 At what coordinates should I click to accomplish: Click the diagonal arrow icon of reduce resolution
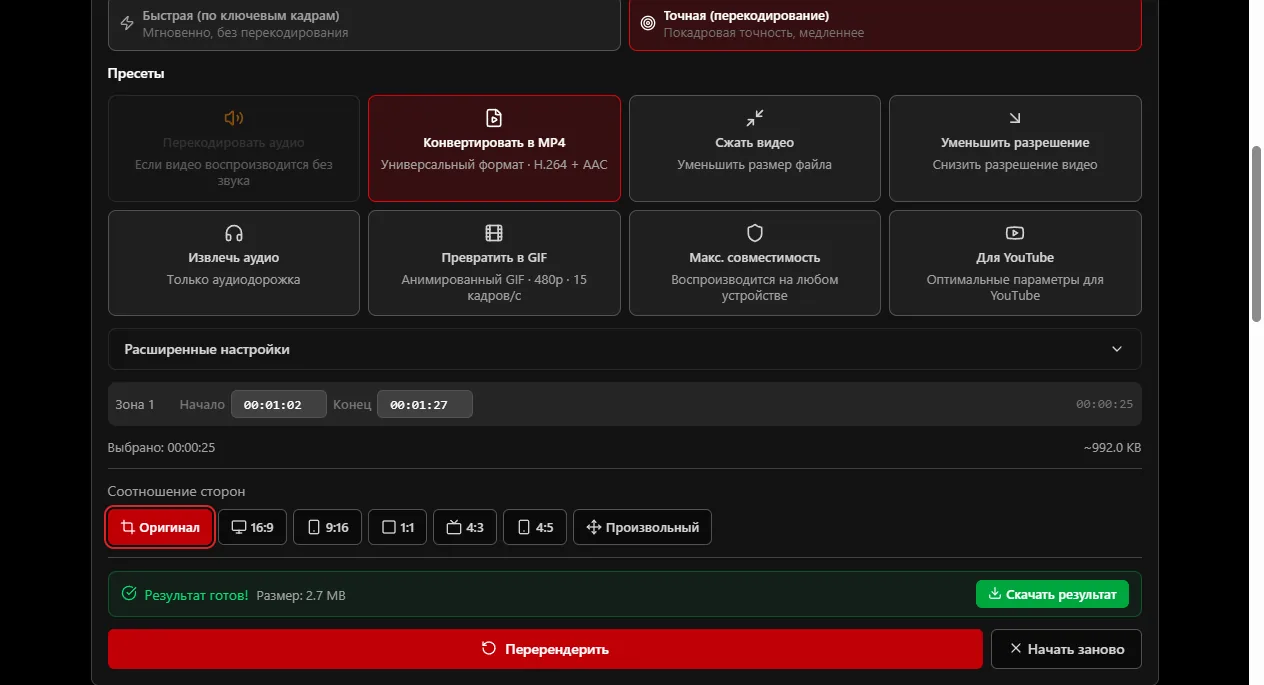(x=1015, y=118)
